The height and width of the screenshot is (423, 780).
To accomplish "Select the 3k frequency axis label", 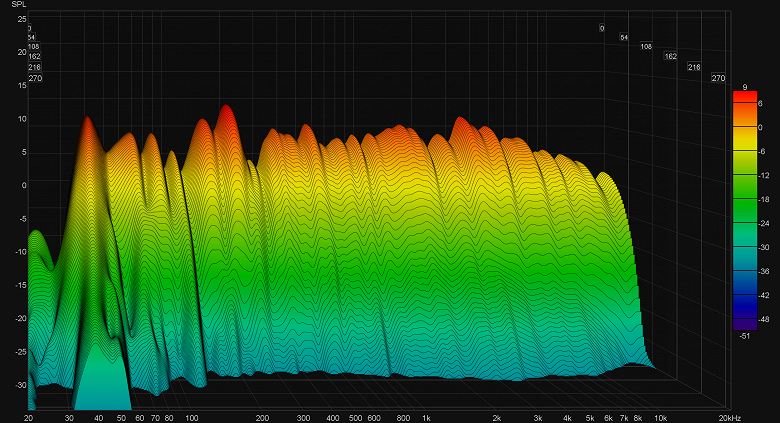I will (538, 418).
